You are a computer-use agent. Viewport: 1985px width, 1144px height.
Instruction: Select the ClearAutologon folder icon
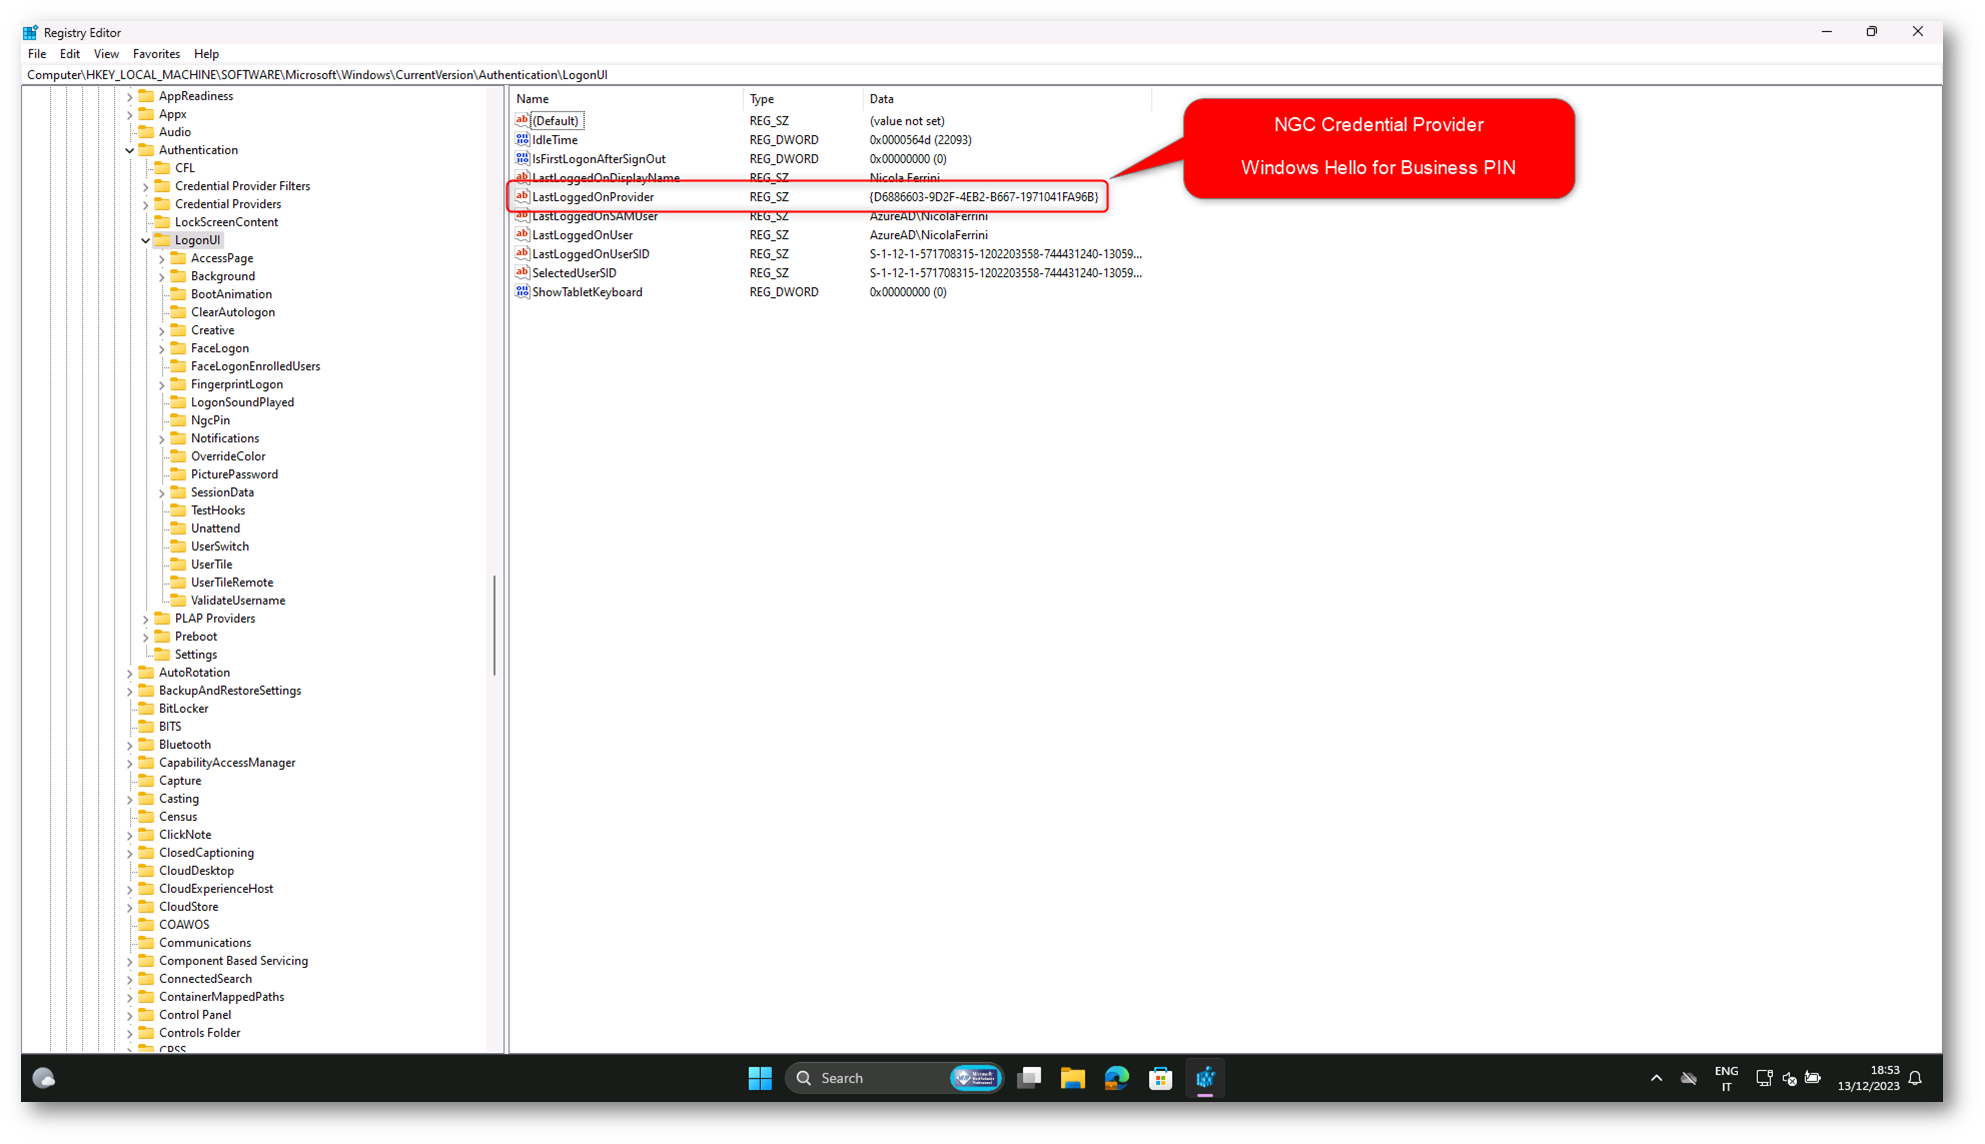coord(178,312)
